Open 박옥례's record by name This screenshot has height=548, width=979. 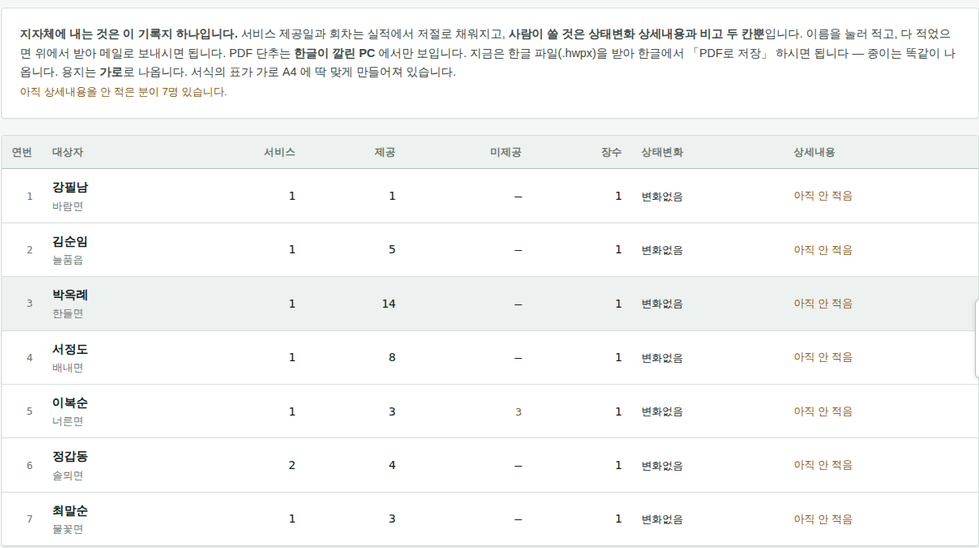point(70,295)
